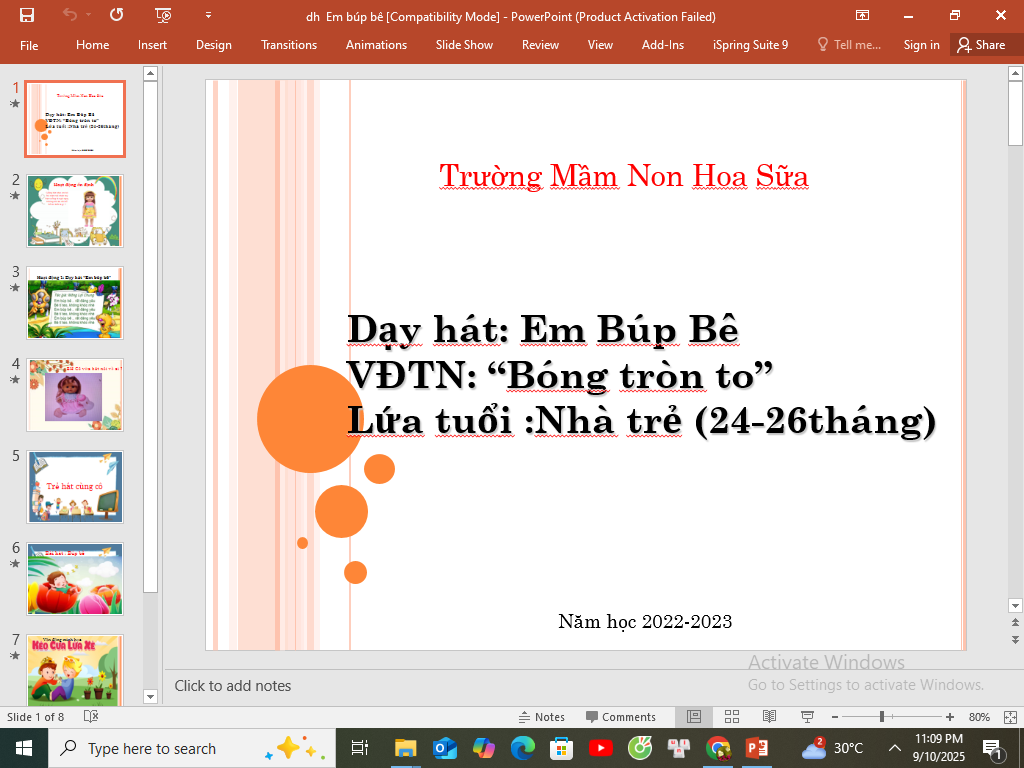Toggle the Notes pane
The height and width of the screenshot is (768, 1024).
coord(541,717)
